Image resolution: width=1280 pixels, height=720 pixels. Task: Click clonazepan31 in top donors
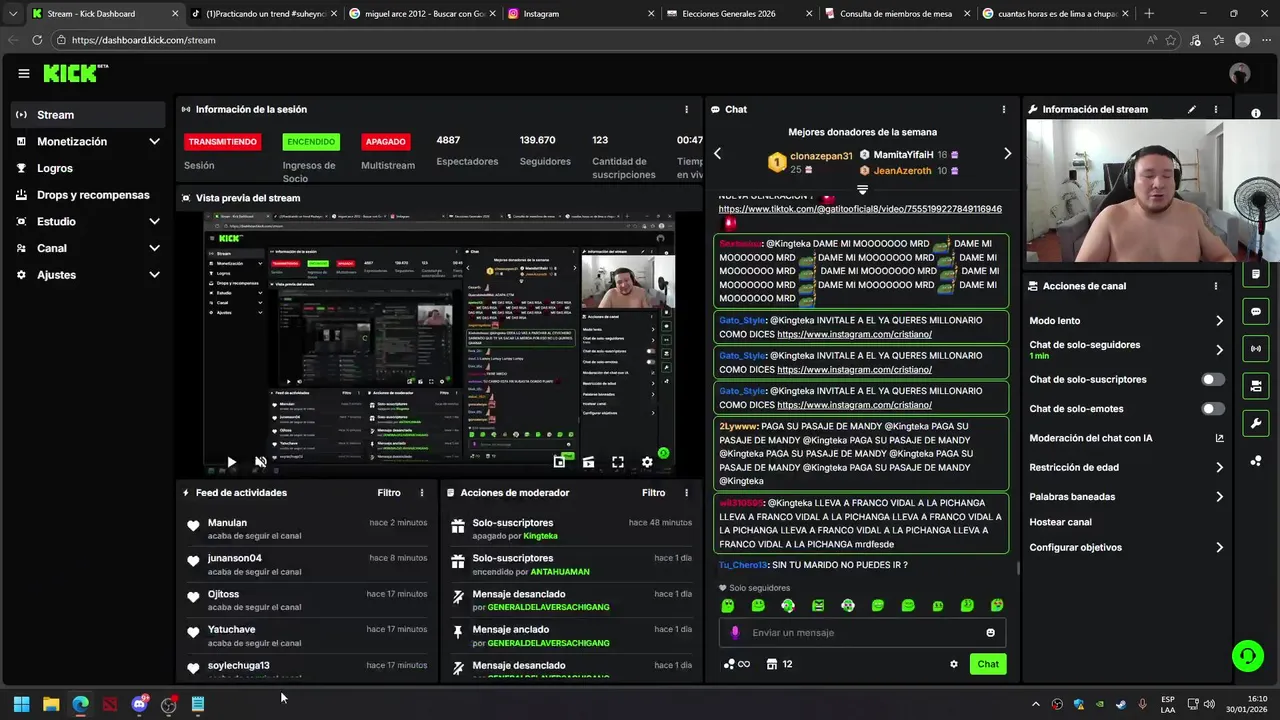(x=821, y=156)
